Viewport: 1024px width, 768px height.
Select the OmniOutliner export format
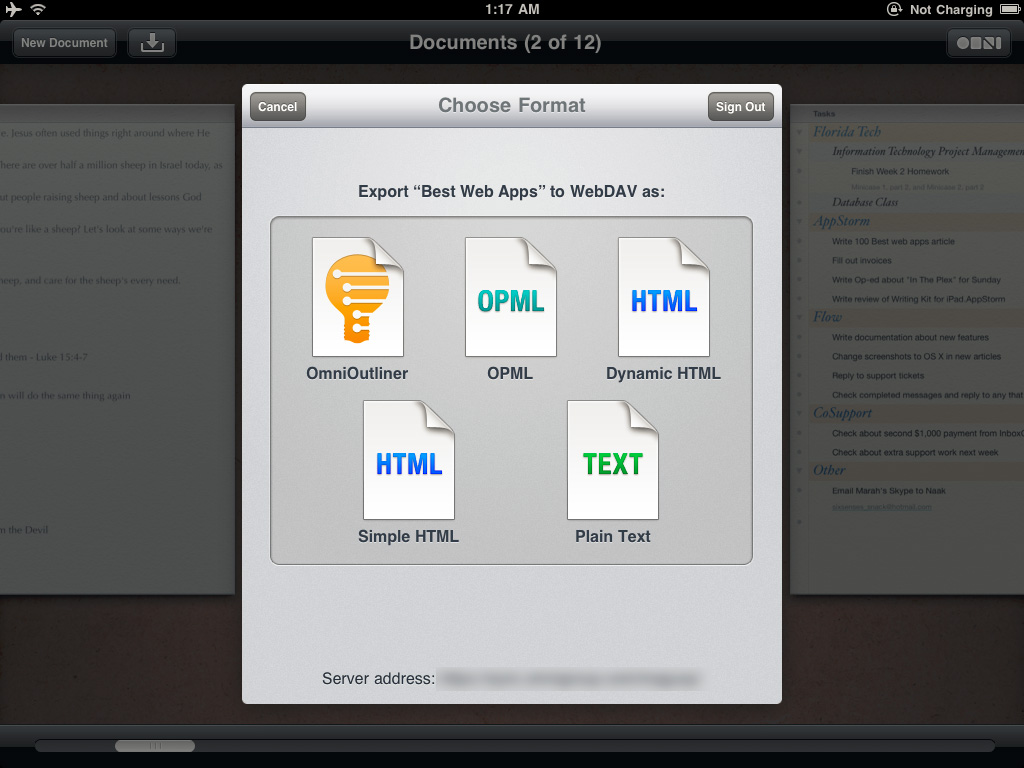point(357,296)
